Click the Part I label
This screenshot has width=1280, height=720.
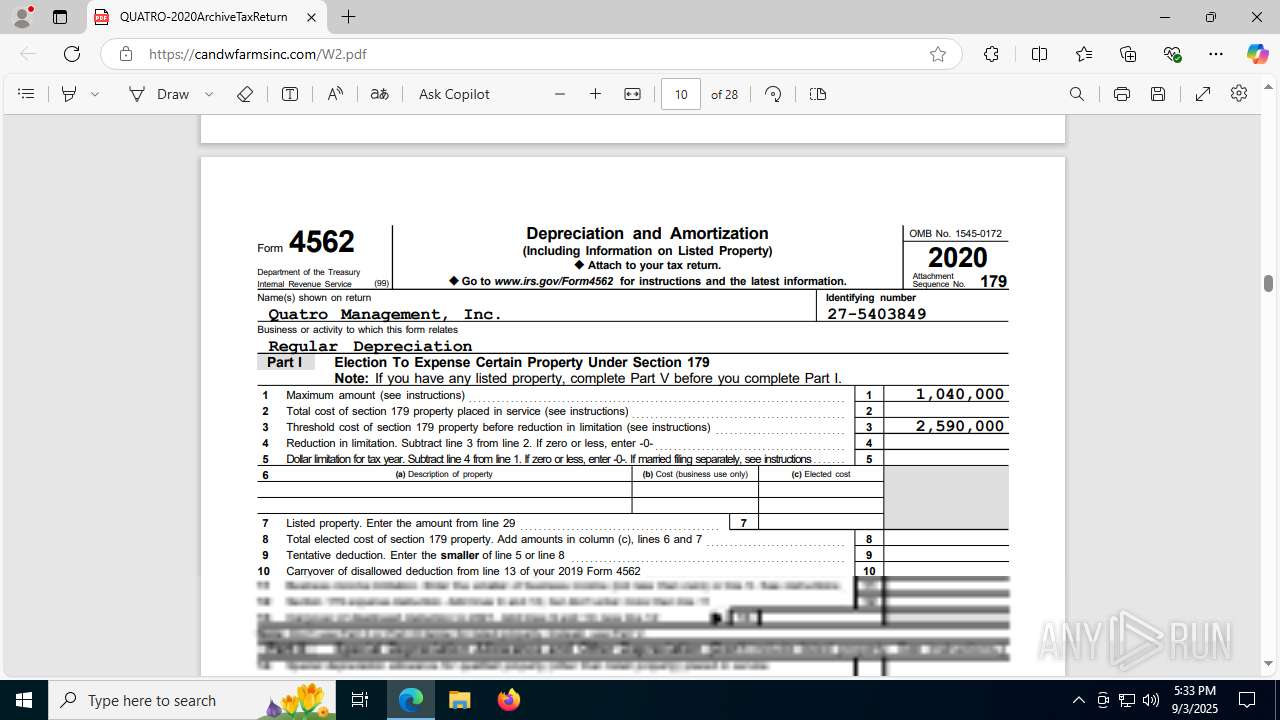pos(285,362)
